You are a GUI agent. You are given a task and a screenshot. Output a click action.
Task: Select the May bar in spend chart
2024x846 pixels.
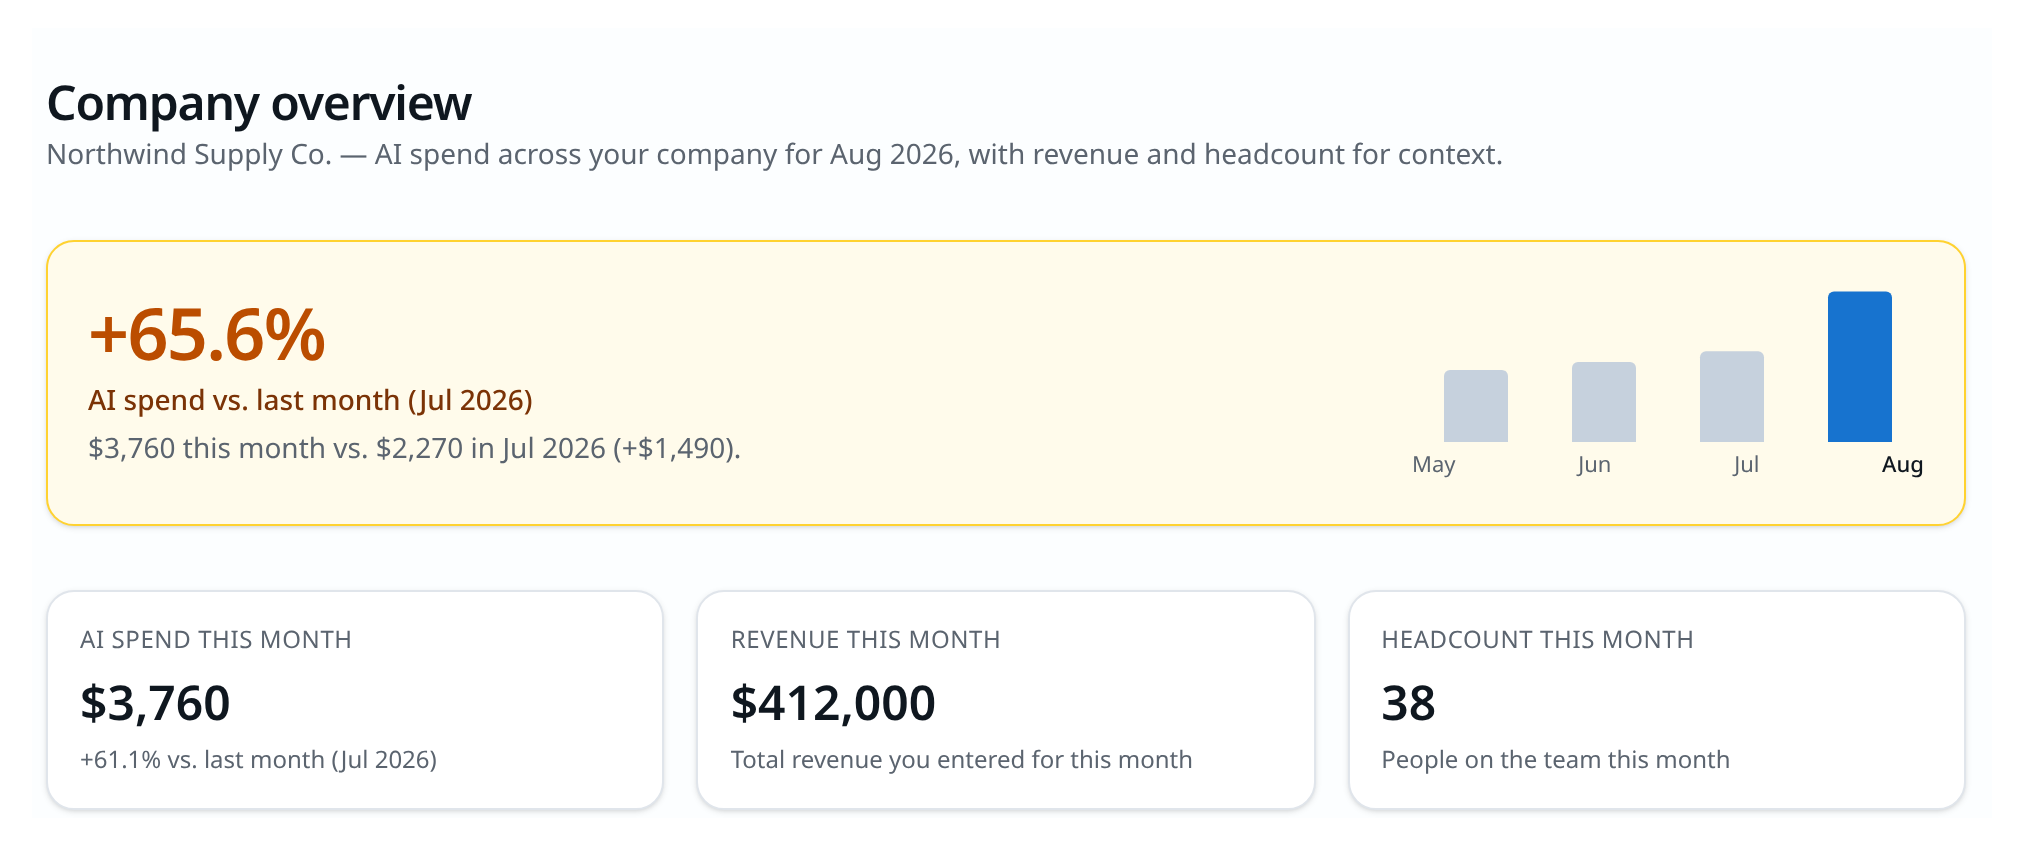pos(1475,406)
